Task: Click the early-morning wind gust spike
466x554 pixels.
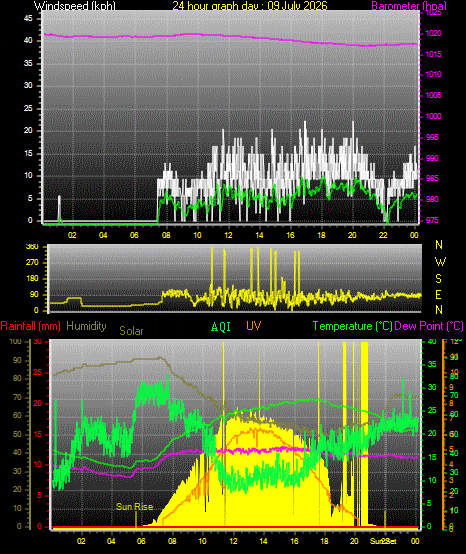Action: [59, 208]
